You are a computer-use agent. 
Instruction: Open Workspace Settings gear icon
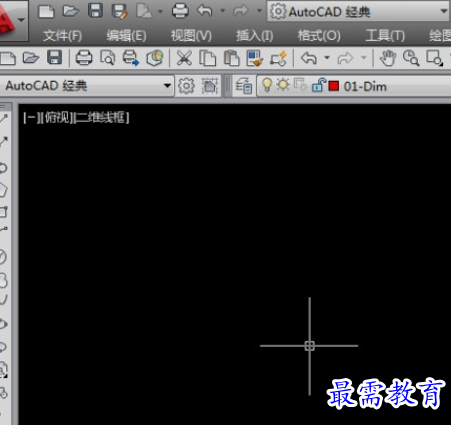pos(186,86)
